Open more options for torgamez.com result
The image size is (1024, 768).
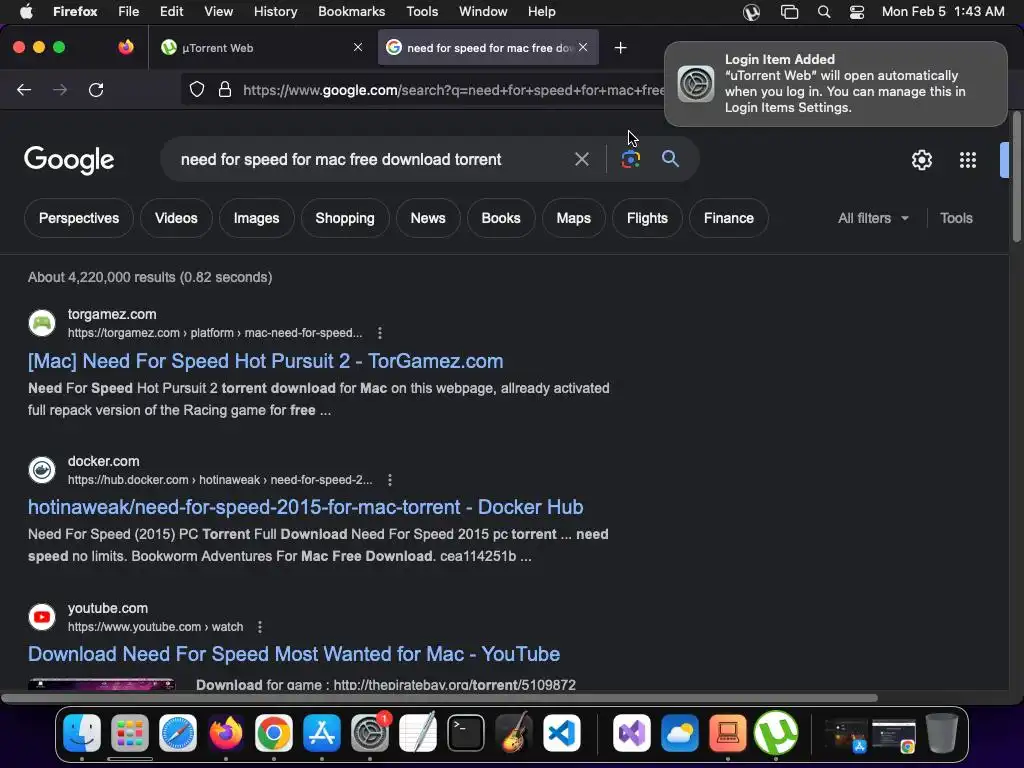379,333
